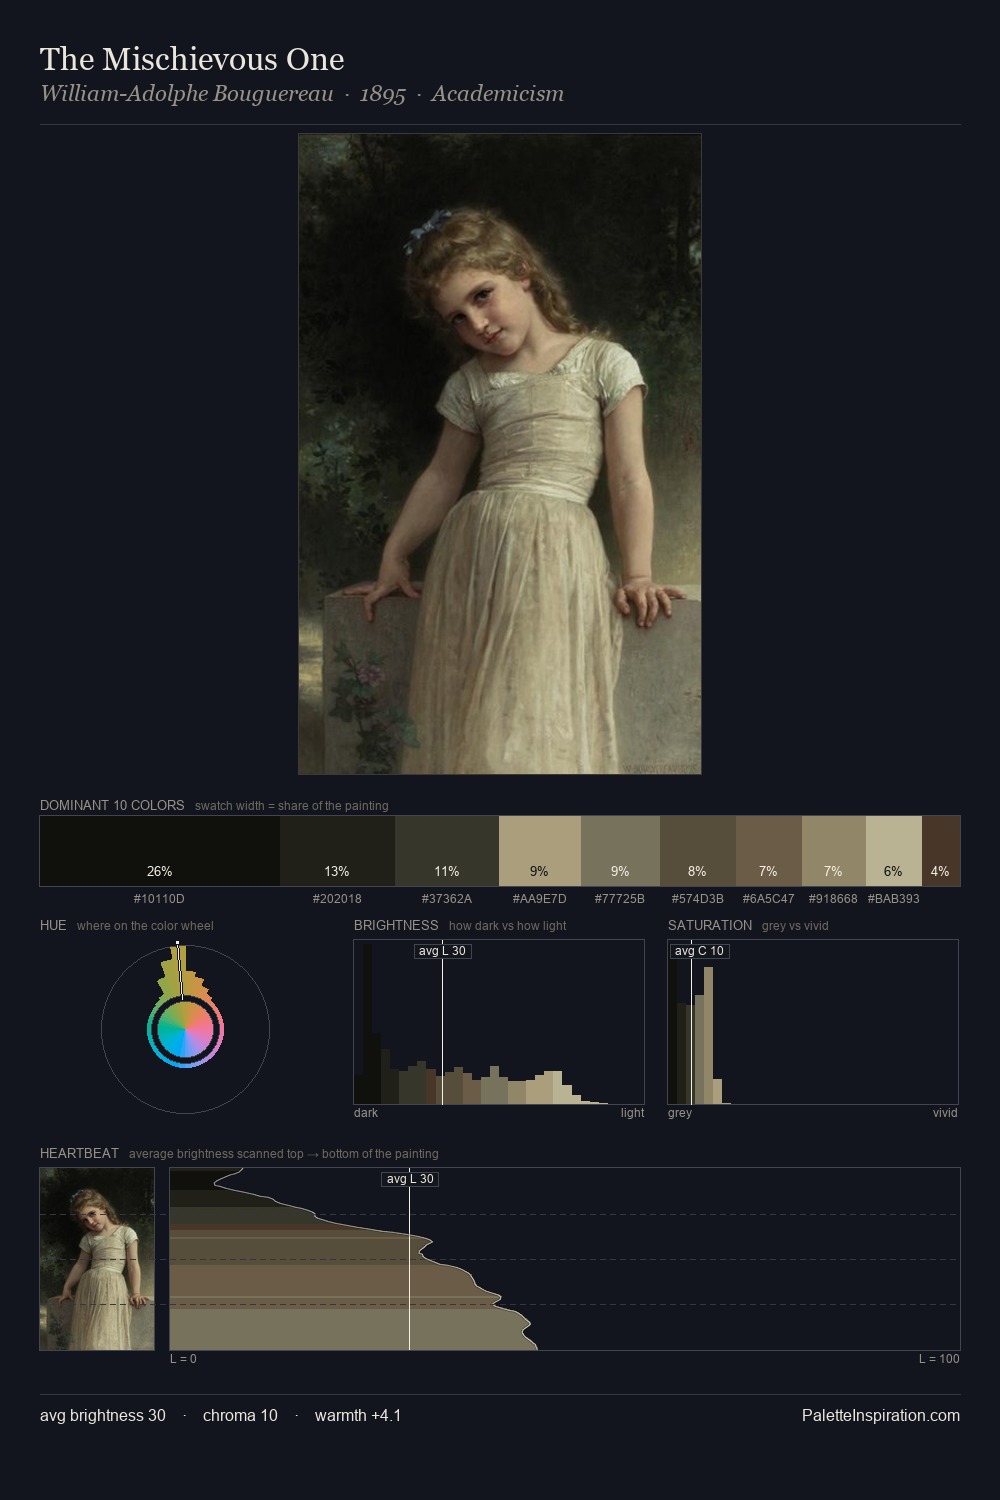Click the #202018 hex code text

point(337,899)
